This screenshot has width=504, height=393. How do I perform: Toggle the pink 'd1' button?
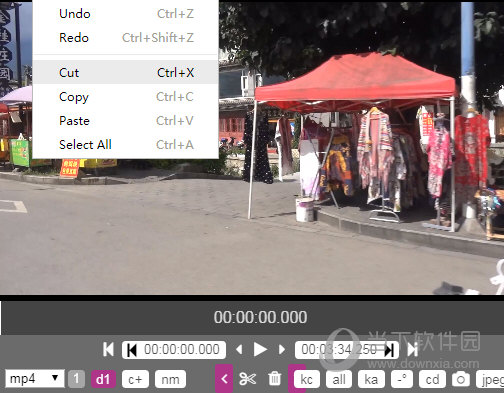coord(103,379)
